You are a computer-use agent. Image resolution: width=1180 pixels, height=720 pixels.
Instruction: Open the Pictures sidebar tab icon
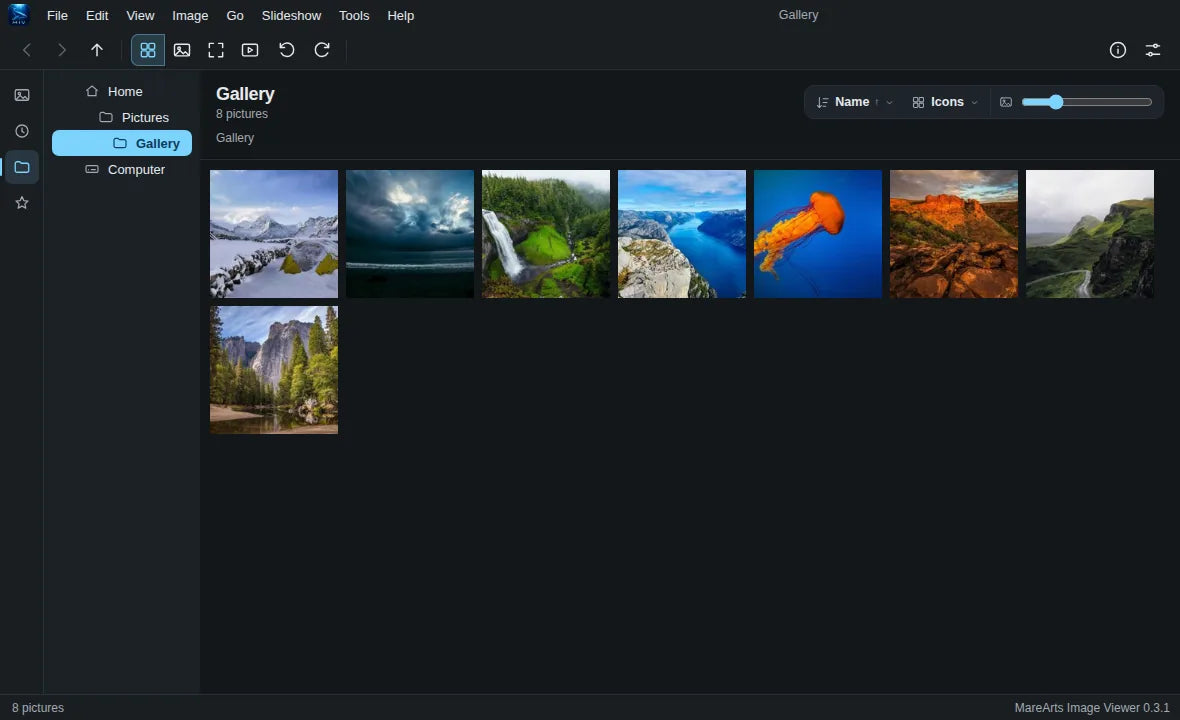[22, 95]
